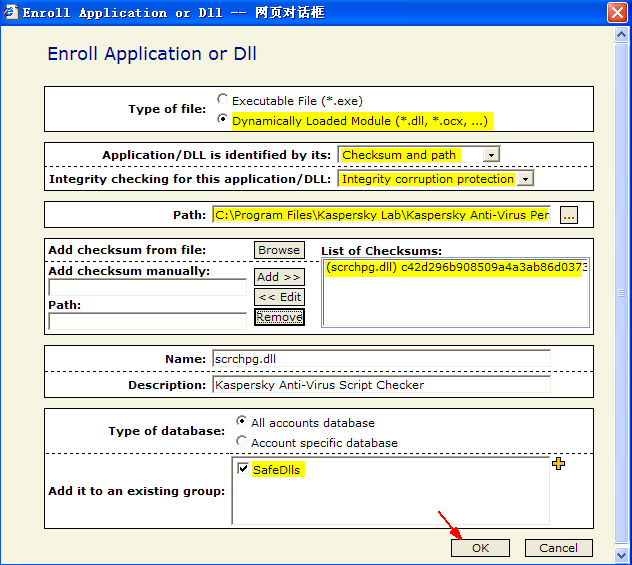
Task: Focus the checksum Path input field
Action: [148, 321]
